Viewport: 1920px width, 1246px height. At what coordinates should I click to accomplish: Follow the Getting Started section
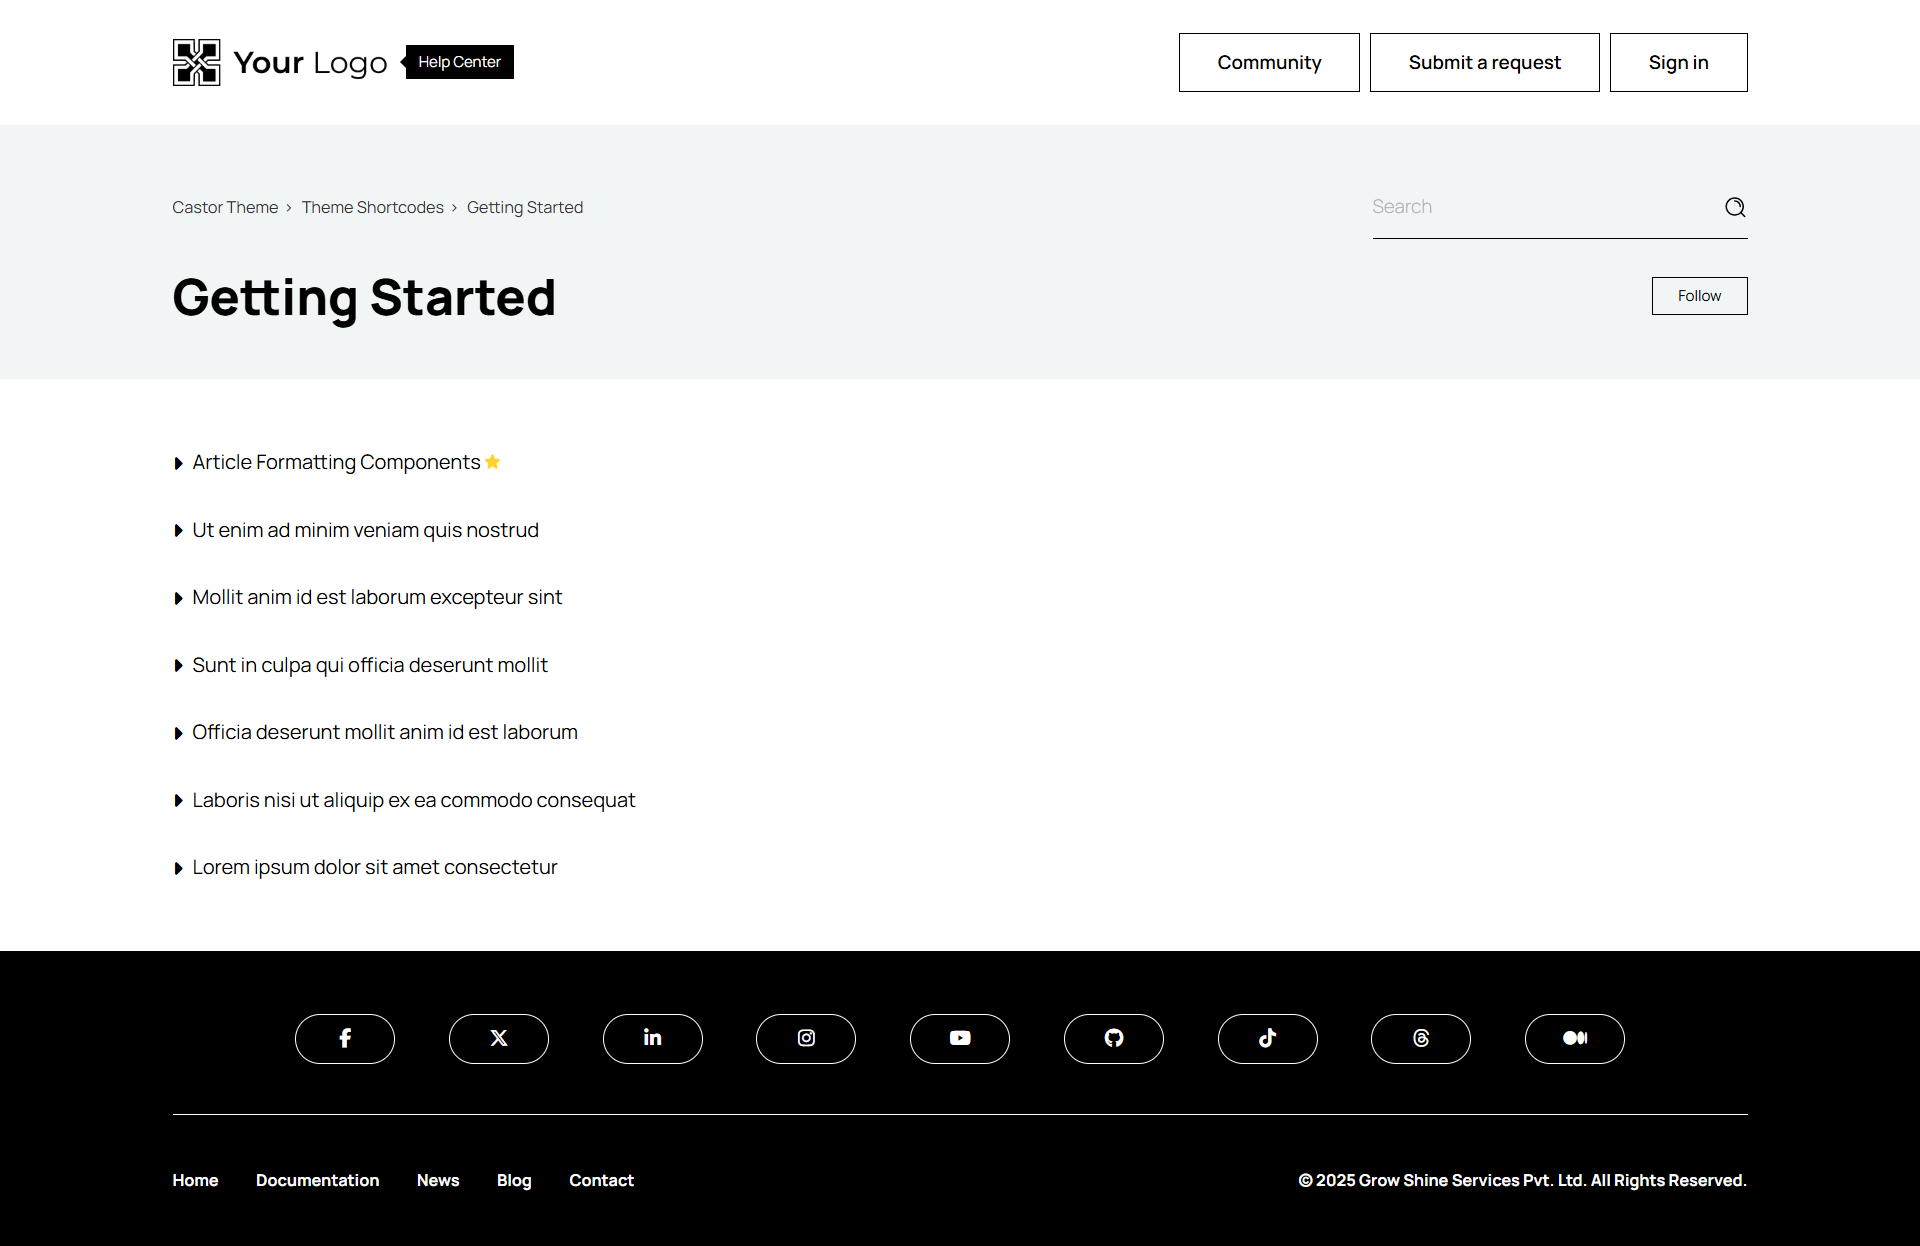click(1699, 296)
